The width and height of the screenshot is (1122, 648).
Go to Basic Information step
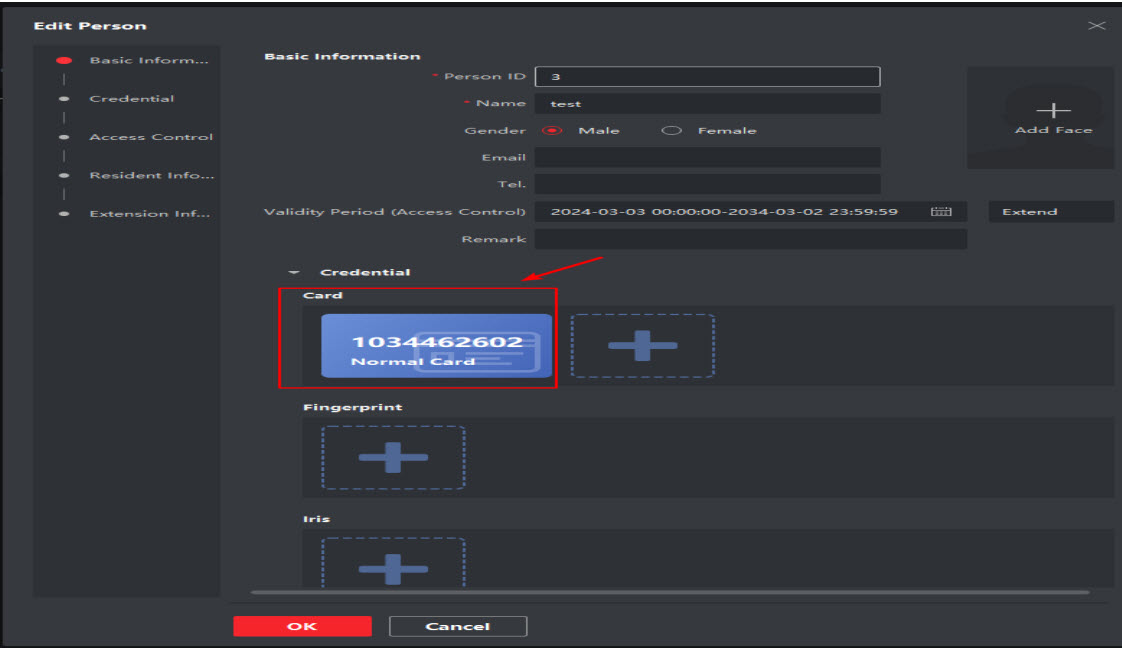pyautogui.click(x=150, y=60)
